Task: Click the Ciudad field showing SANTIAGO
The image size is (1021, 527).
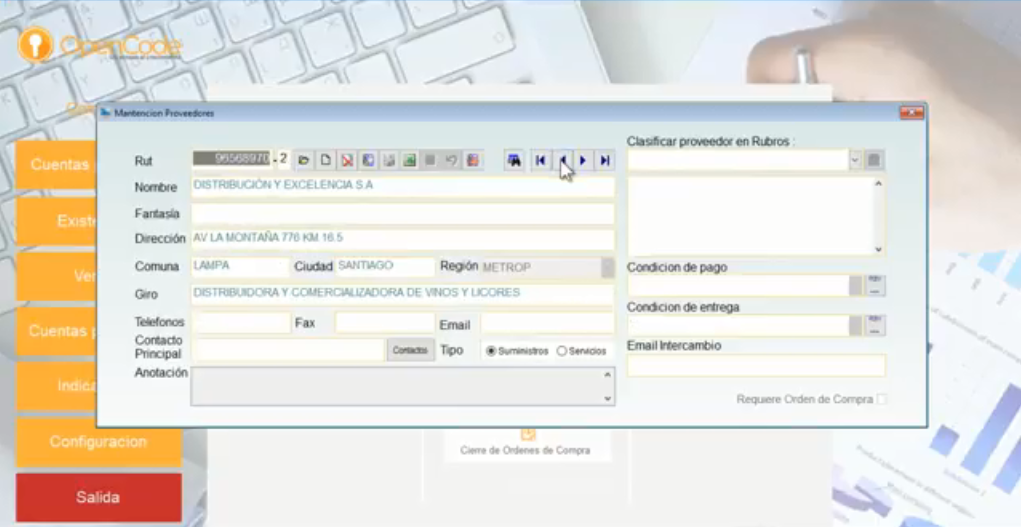Action: [385, 267]
